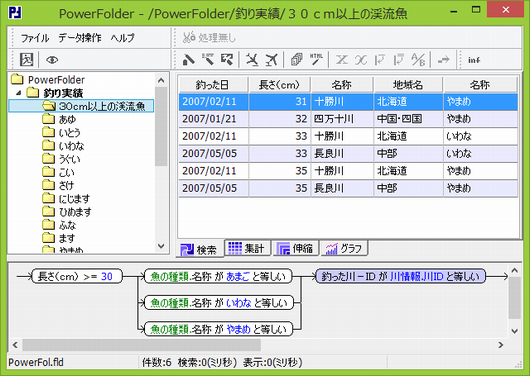Click the tree panel vertical scrollbar thumb
This screenshot has height=376, width=530.
click(161, 126)
